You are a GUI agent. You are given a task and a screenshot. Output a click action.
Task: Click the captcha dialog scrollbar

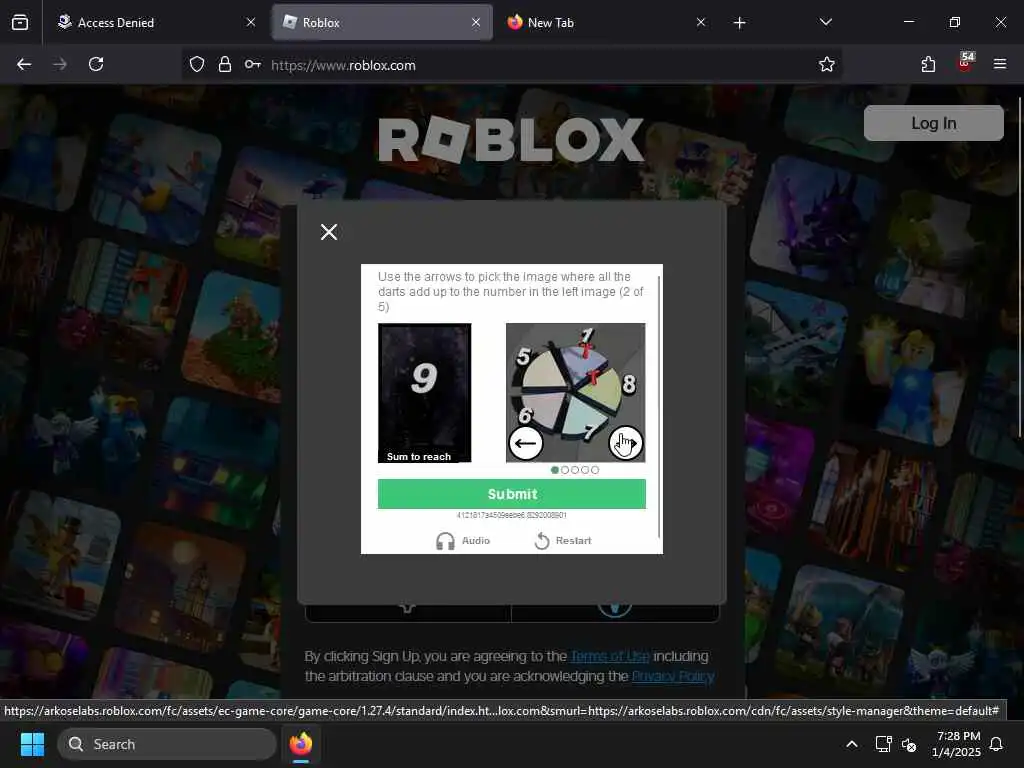(x=659, y=406)
